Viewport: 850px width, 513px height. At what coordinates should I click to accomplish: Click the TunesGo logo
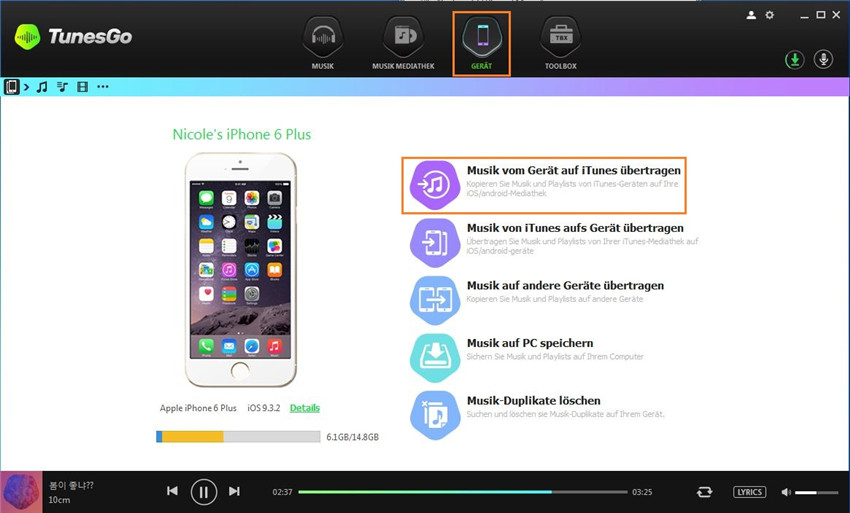pyautogui.click(x=73, y=36)
